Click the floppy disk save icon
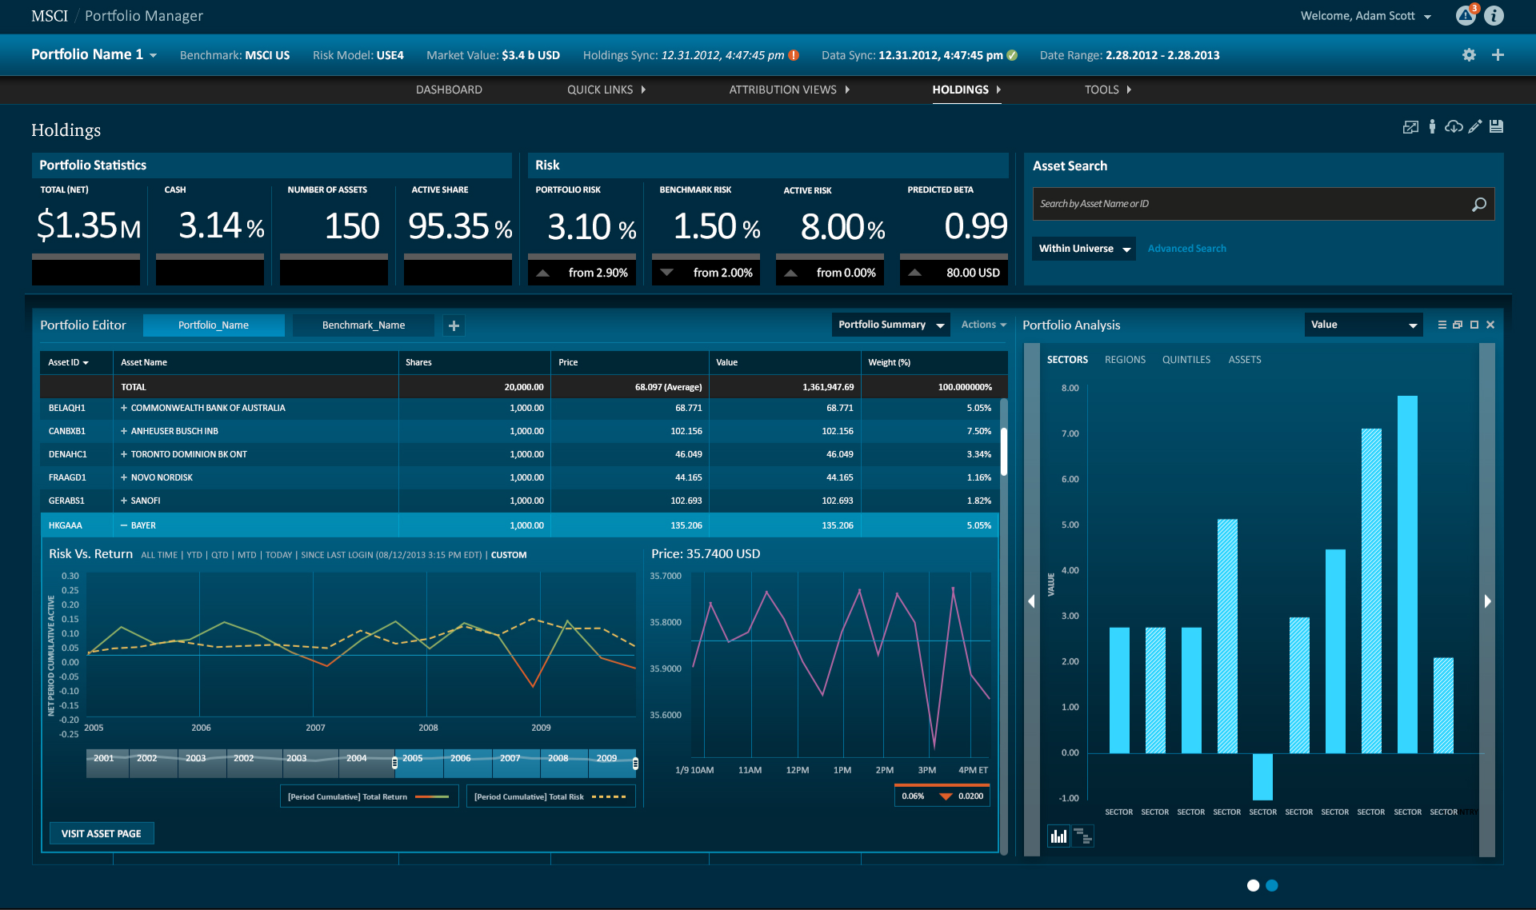 pos(1496,127)
